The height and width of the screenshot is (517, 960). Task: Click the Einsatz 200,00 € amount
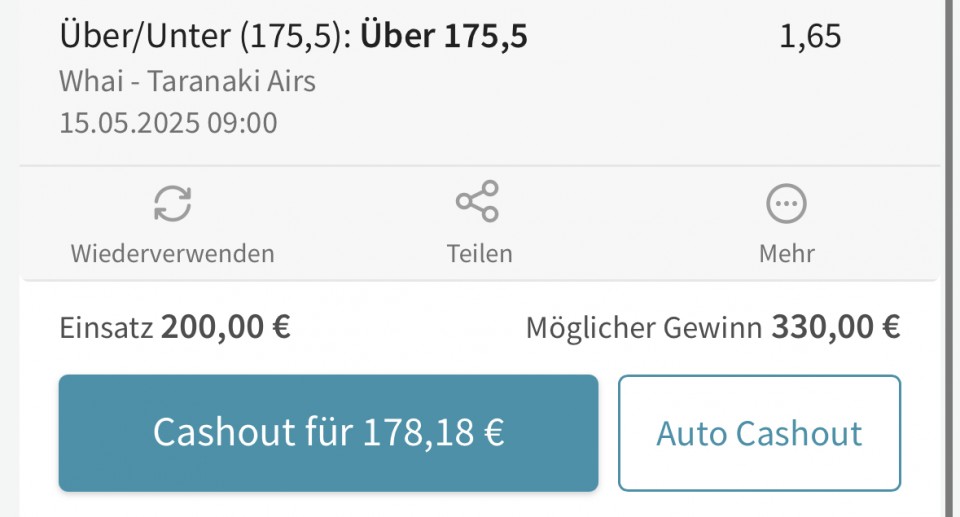[226, 326]
